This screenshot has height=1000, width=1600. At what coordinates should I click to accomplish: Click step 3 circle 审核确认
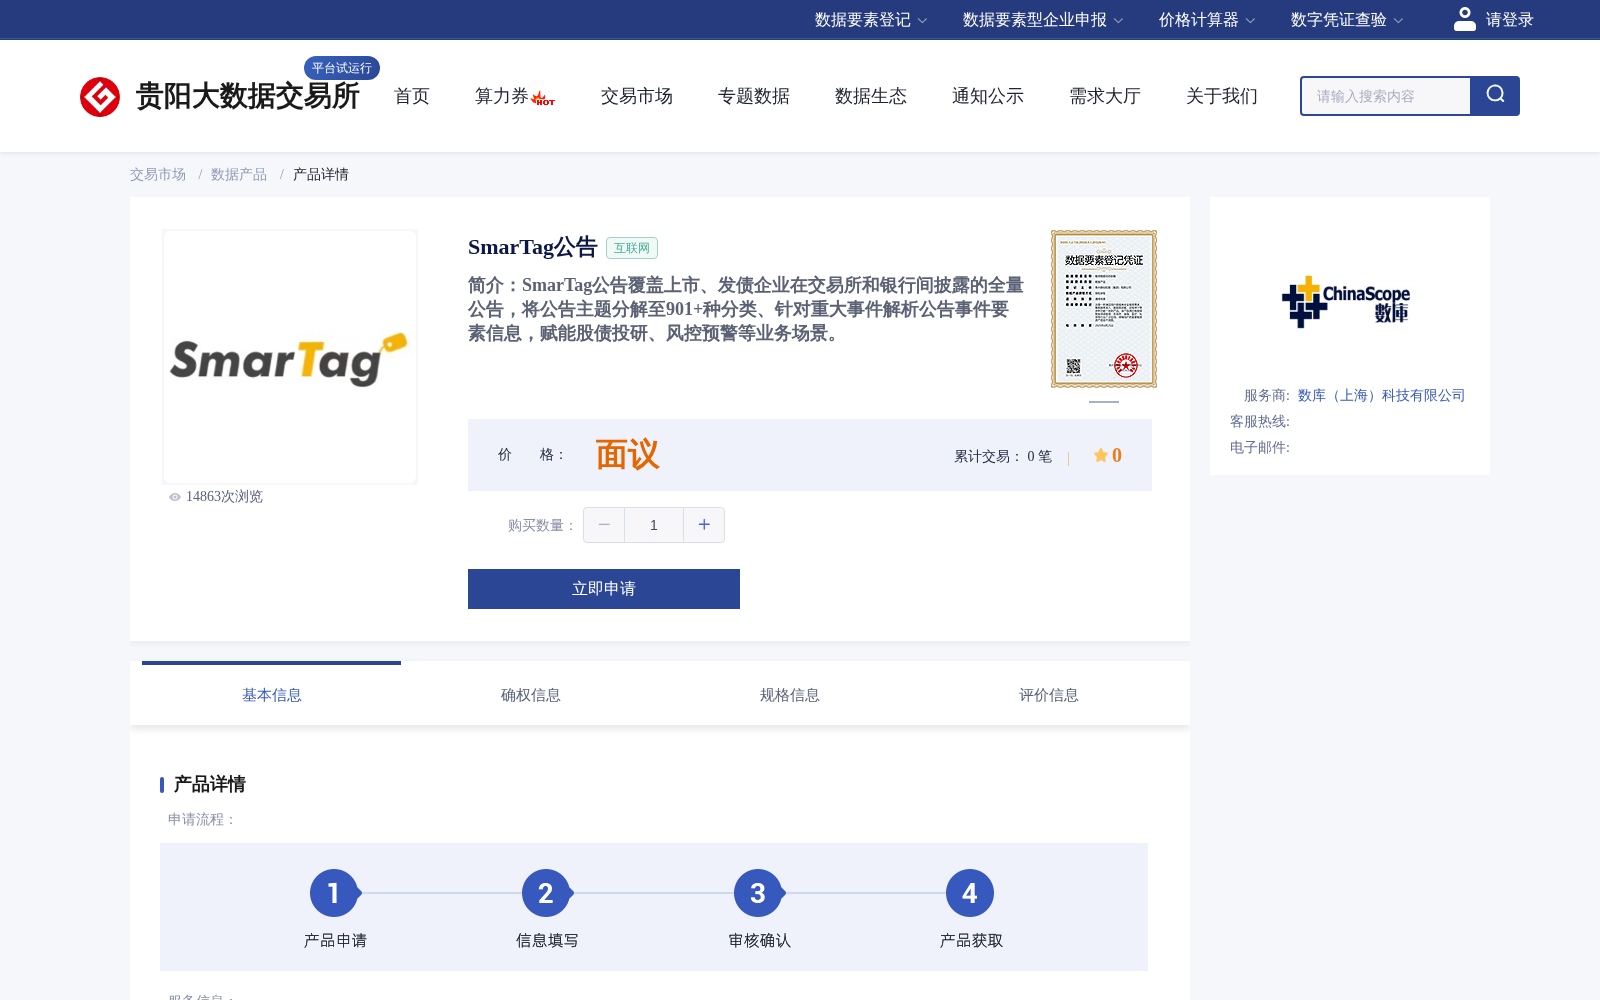click(758, 893)
